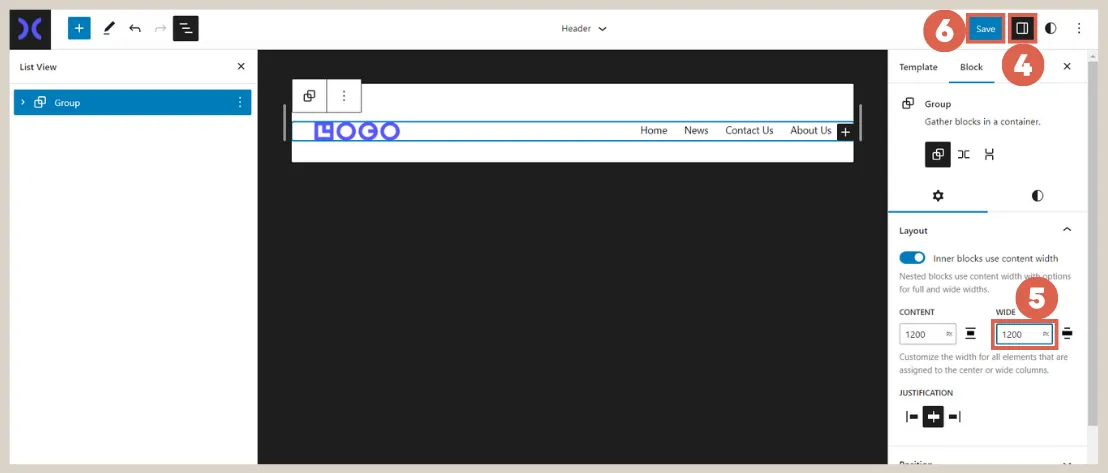This screenshot has height=473, width=1108.
Task: Open the Settings gear tab
Action: 938,196
